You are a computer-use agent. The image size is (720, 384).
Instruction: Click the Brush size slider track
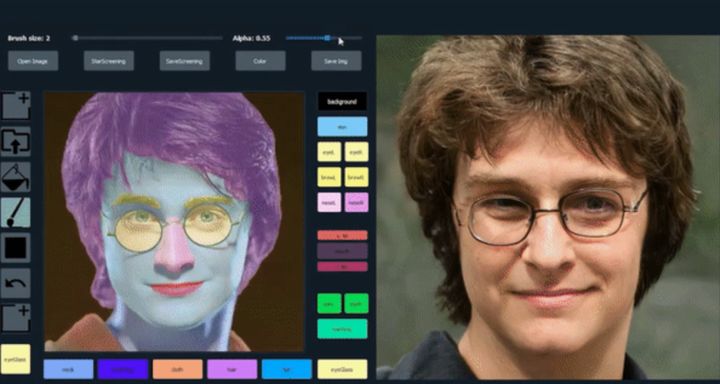pos(147,38)
